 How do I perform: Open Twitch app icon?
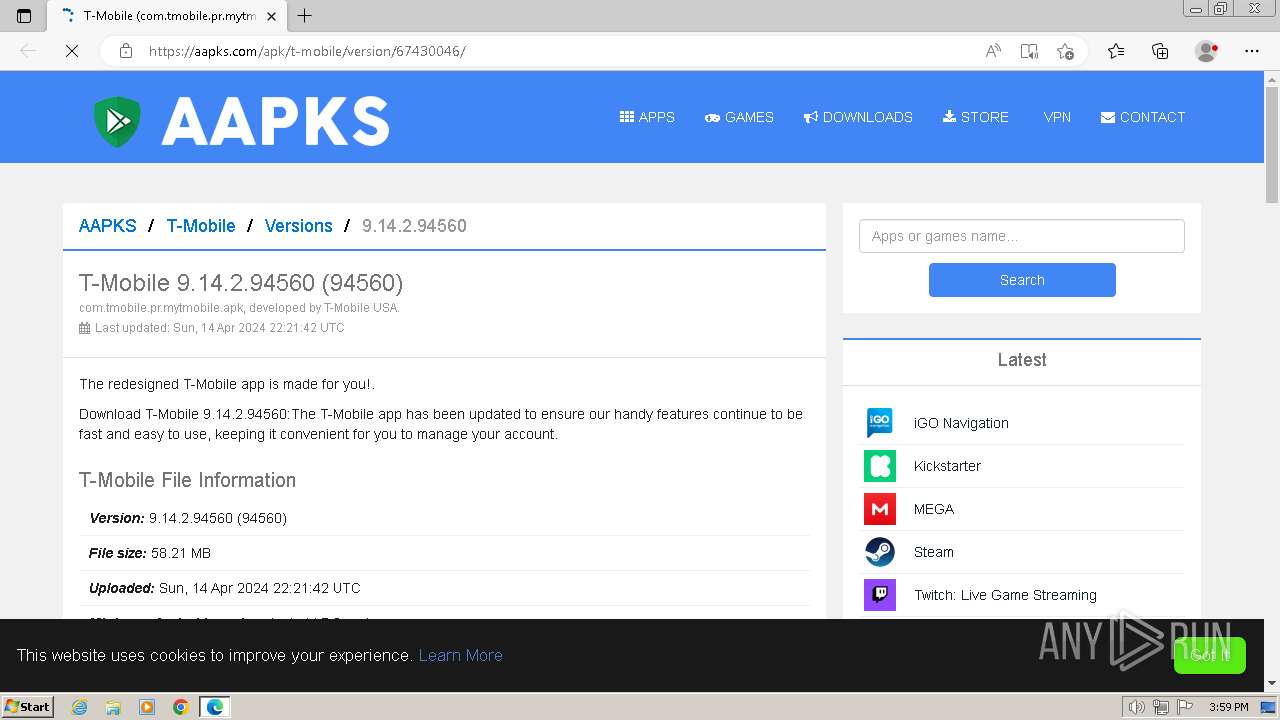tap(880, 595)
